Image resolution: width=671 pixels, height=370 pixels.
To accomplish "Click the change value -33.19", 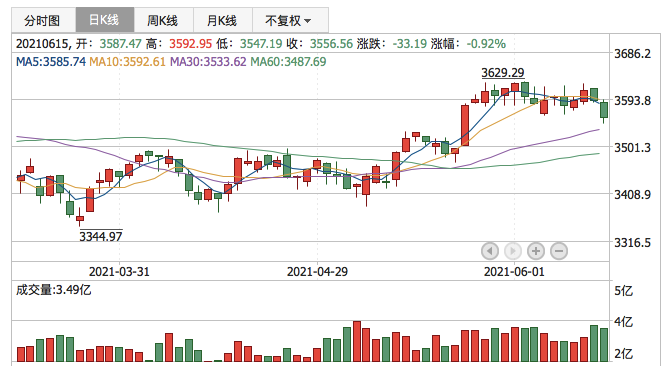I will point(410,44).
